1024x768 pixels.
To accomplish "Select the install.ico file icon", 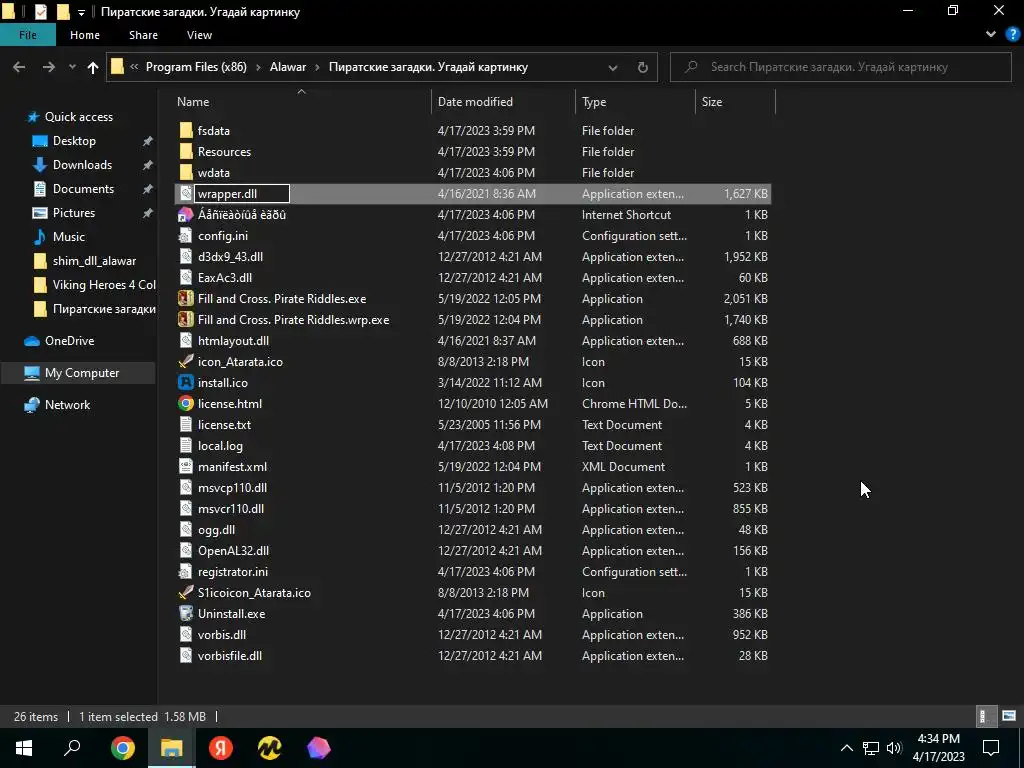I will [x=186, y=383].
